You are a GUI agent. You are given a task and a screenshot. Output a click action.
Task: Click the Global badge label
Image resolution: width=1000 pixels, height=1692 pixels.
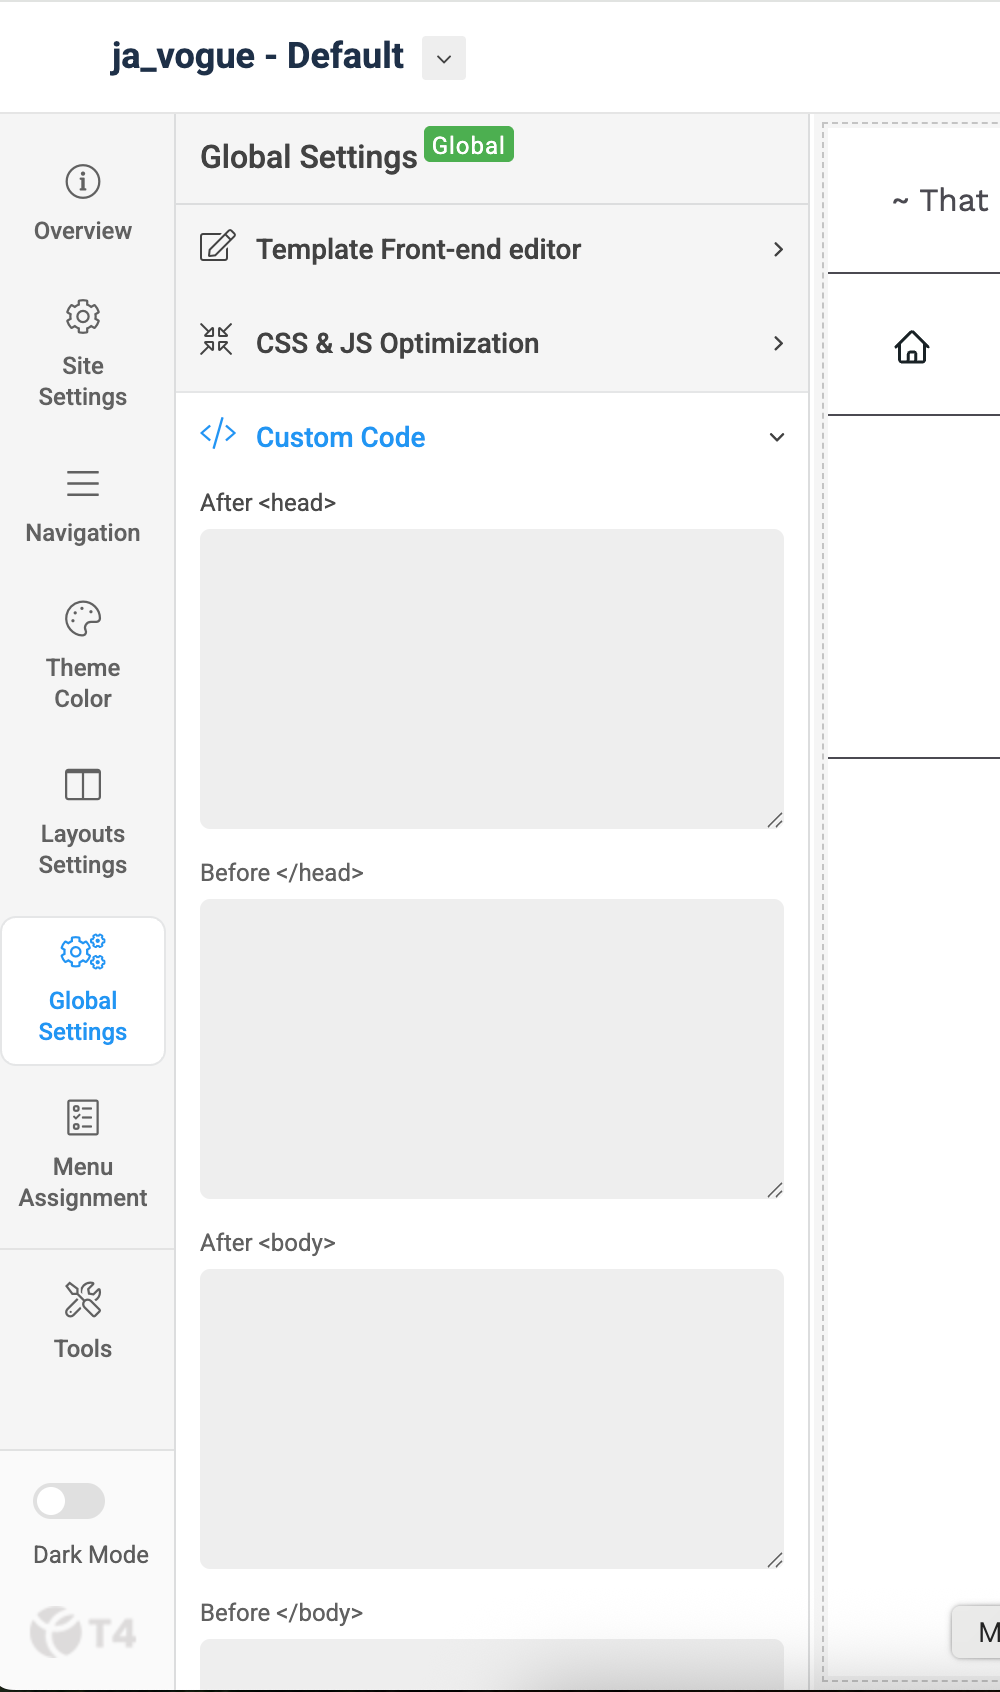point(468,145)
